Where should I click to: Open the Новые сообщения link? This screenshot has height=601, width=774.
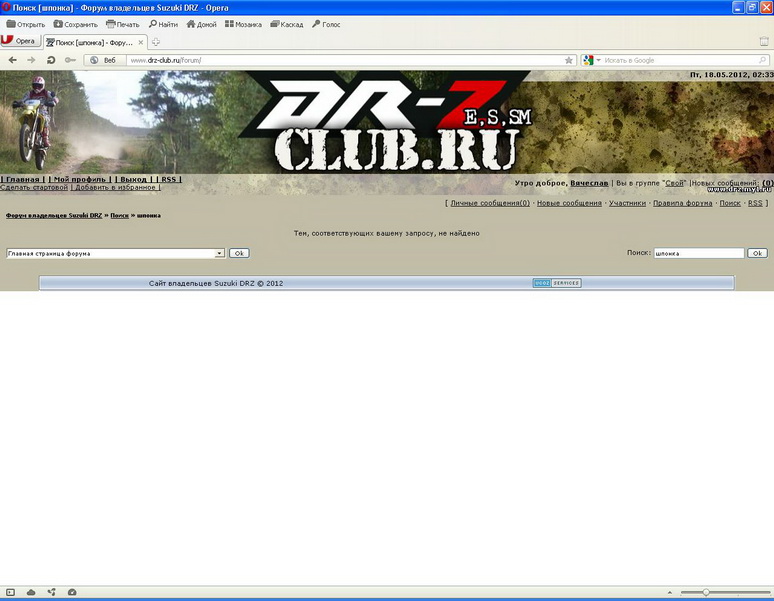coord(569,203)
